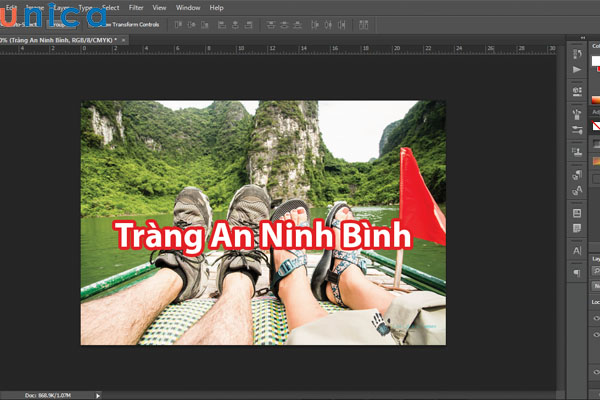Image resolution: width=600 pixels, height=400 pixels.
Task: Open the Type menu
Action: pos(85,8)
